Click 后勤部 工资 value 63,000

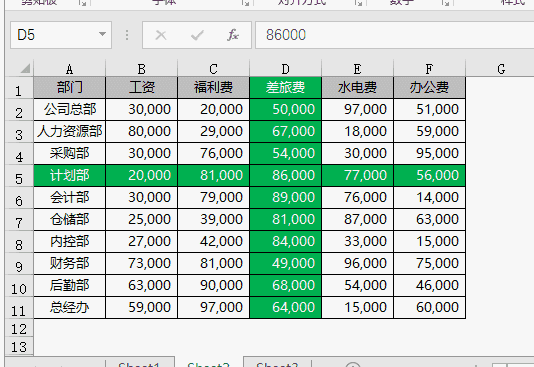coord(142,285)
